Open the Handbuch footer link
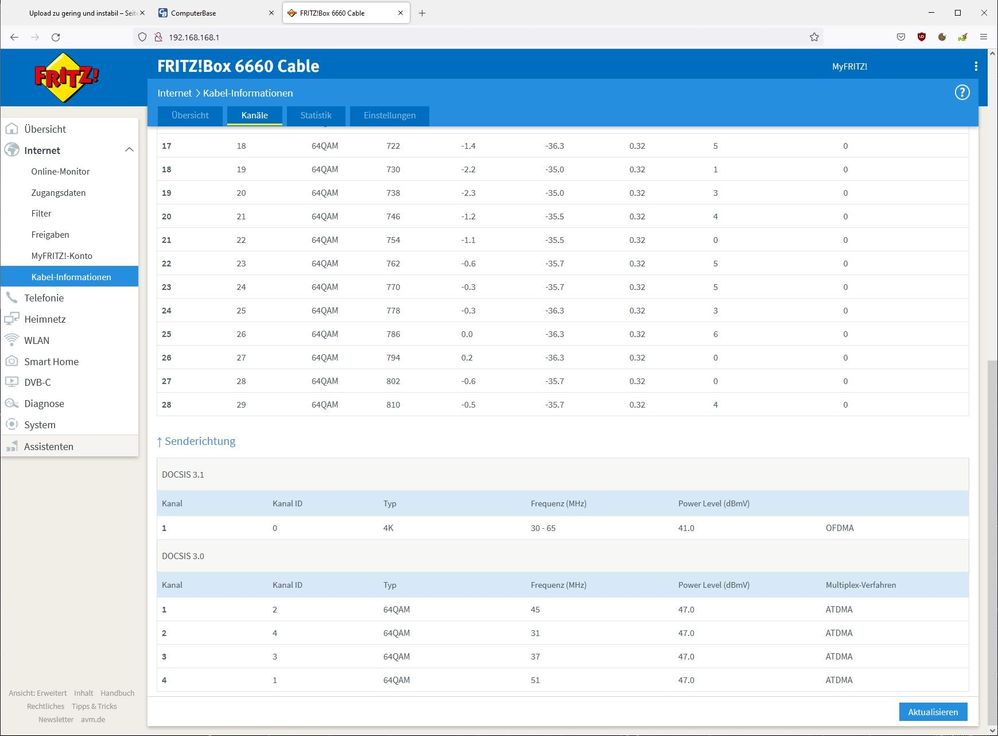The image size is (998, 736). [x=117, y=693]
